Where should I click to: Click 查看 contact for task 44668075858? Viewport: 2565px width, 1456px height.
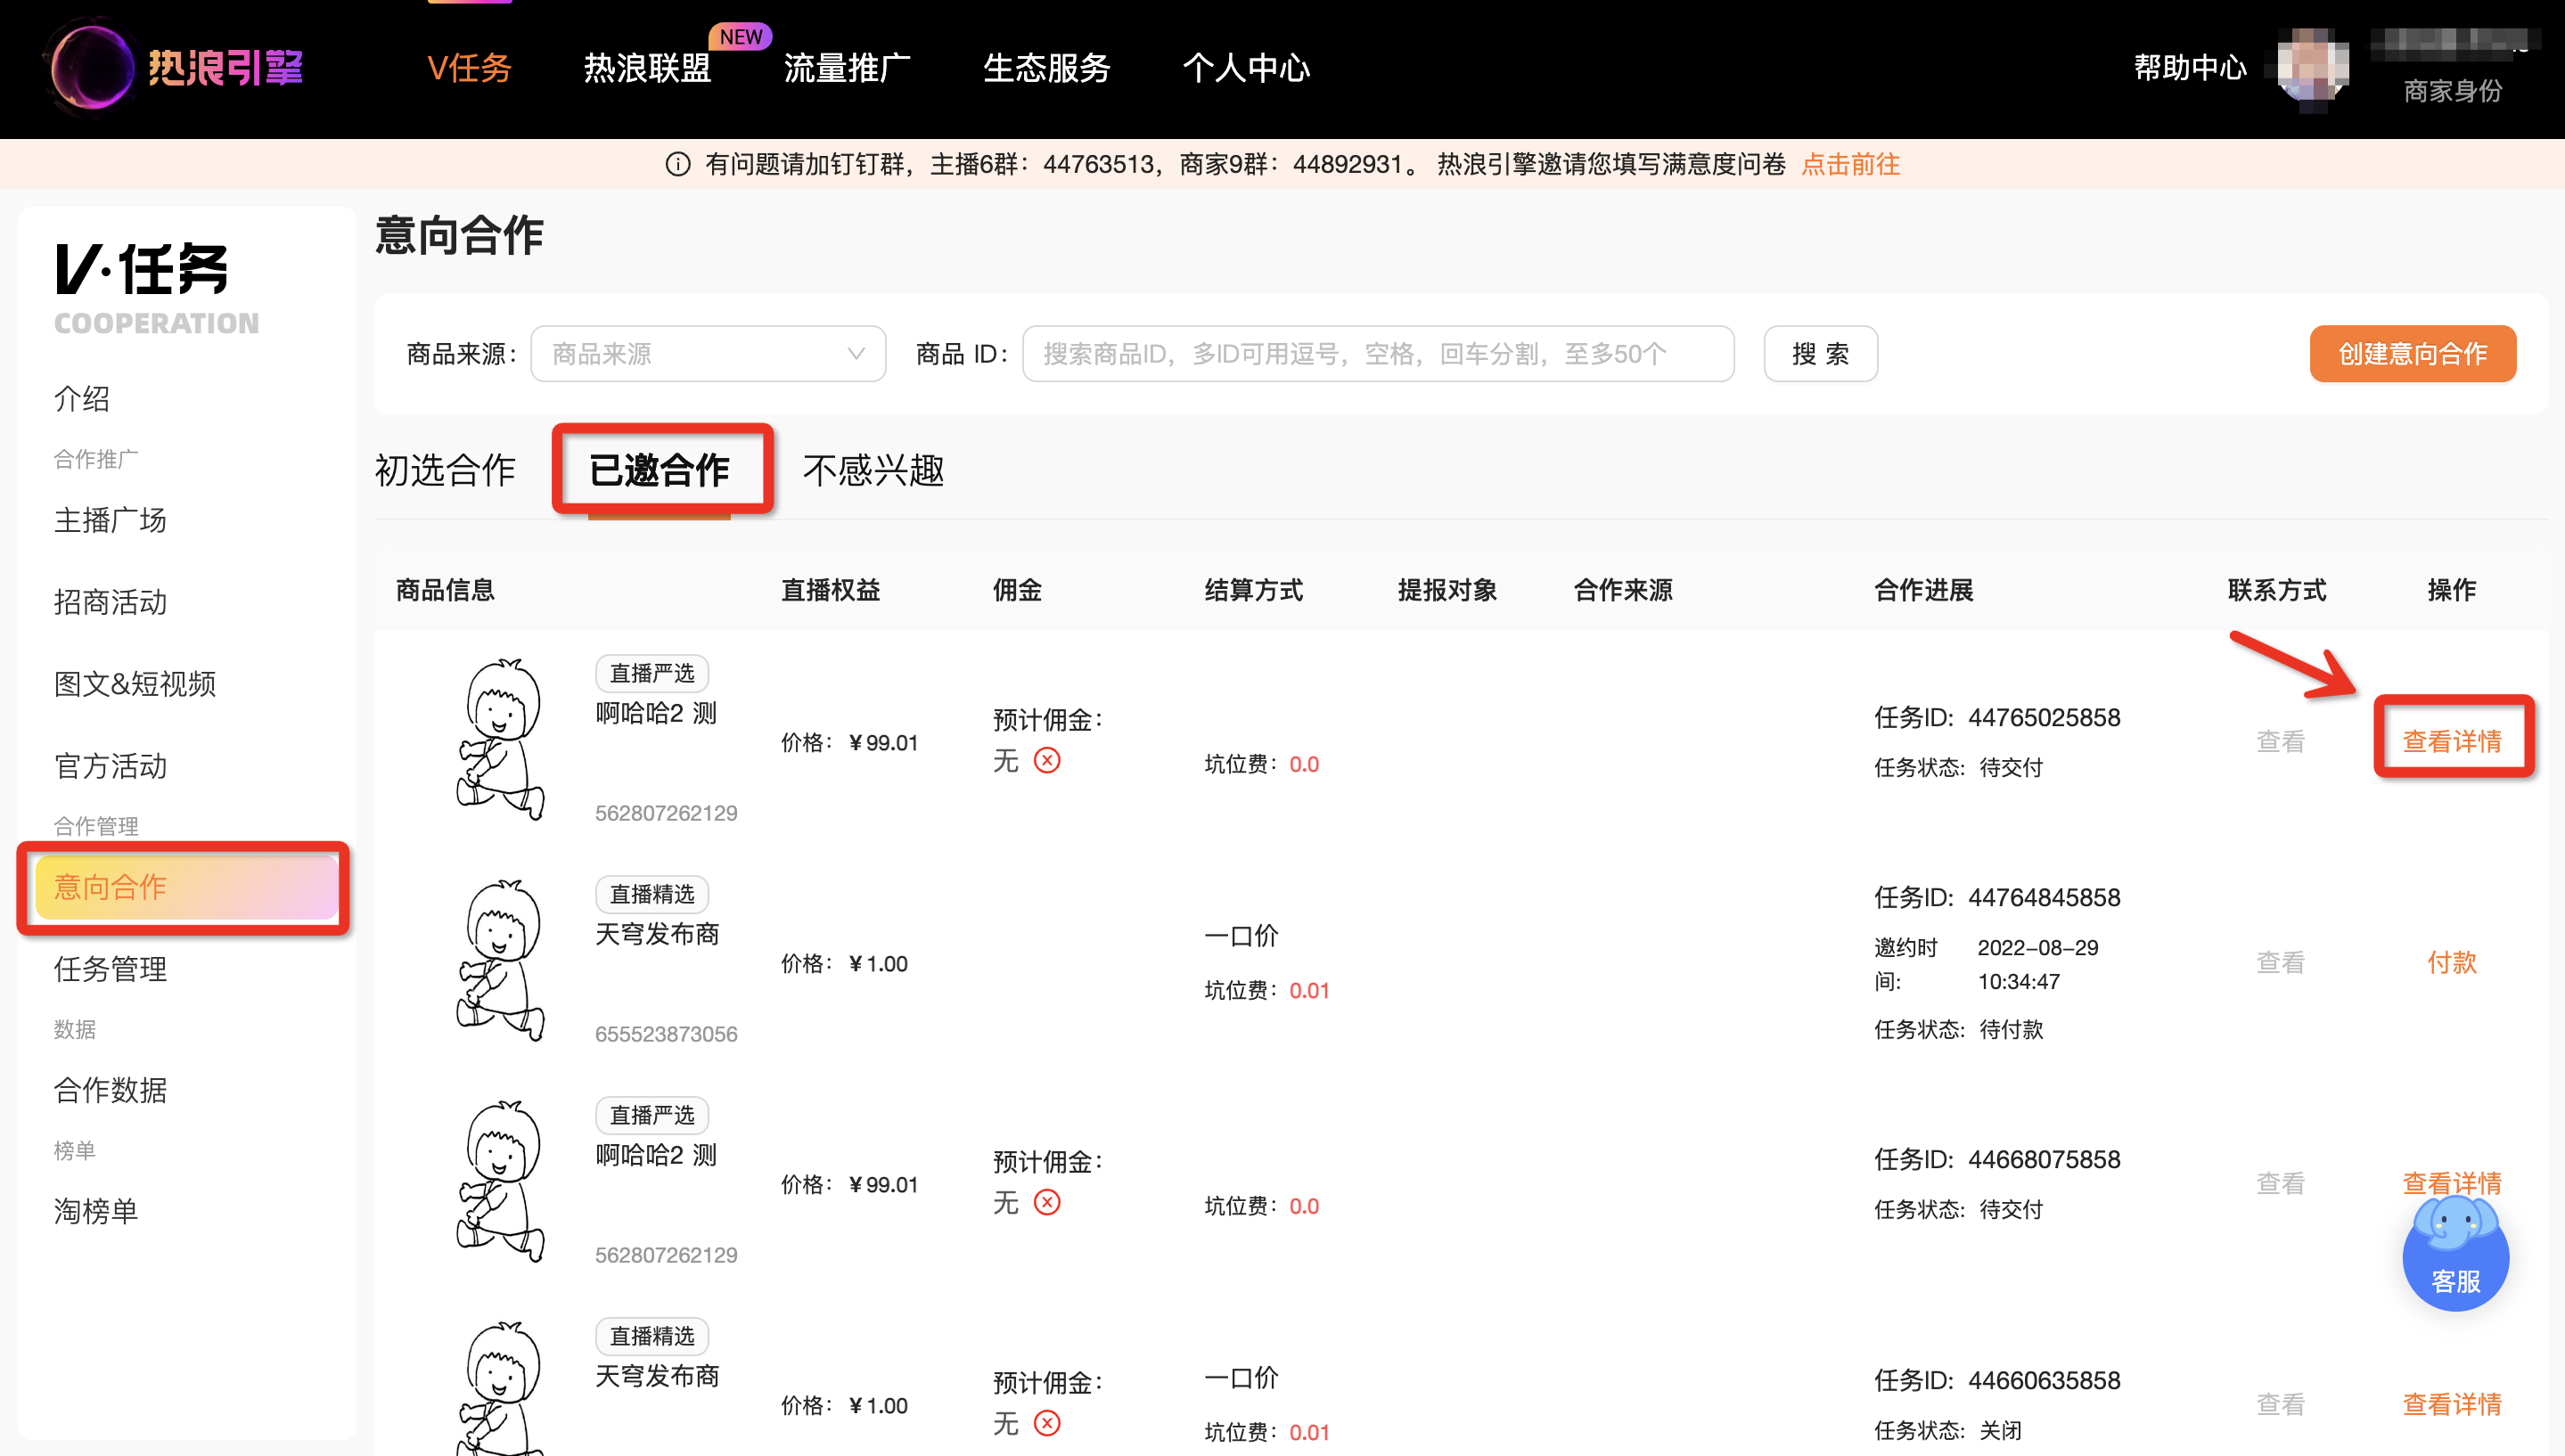click(2281, 1184)
